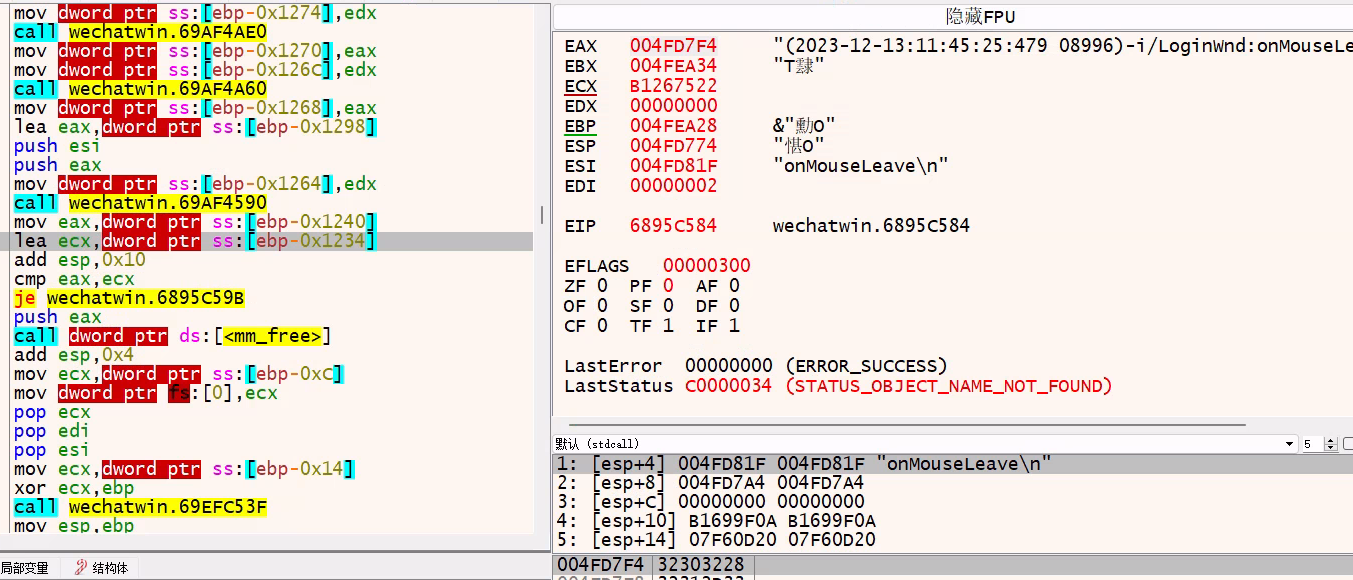Select the je wechatwin.6895C59B instruction

click(130, 298)
